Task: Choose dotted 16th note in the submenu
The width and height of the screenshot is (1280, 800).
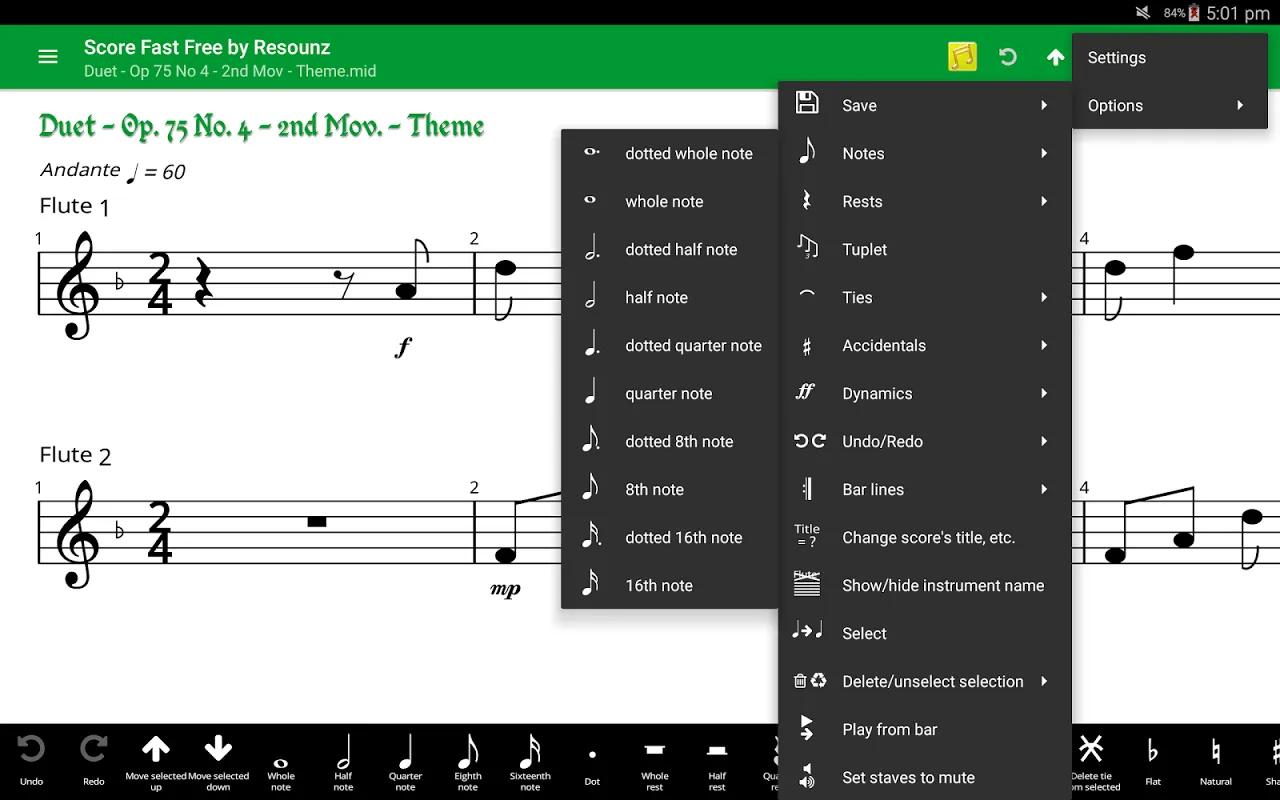Action: pos(670,537)
